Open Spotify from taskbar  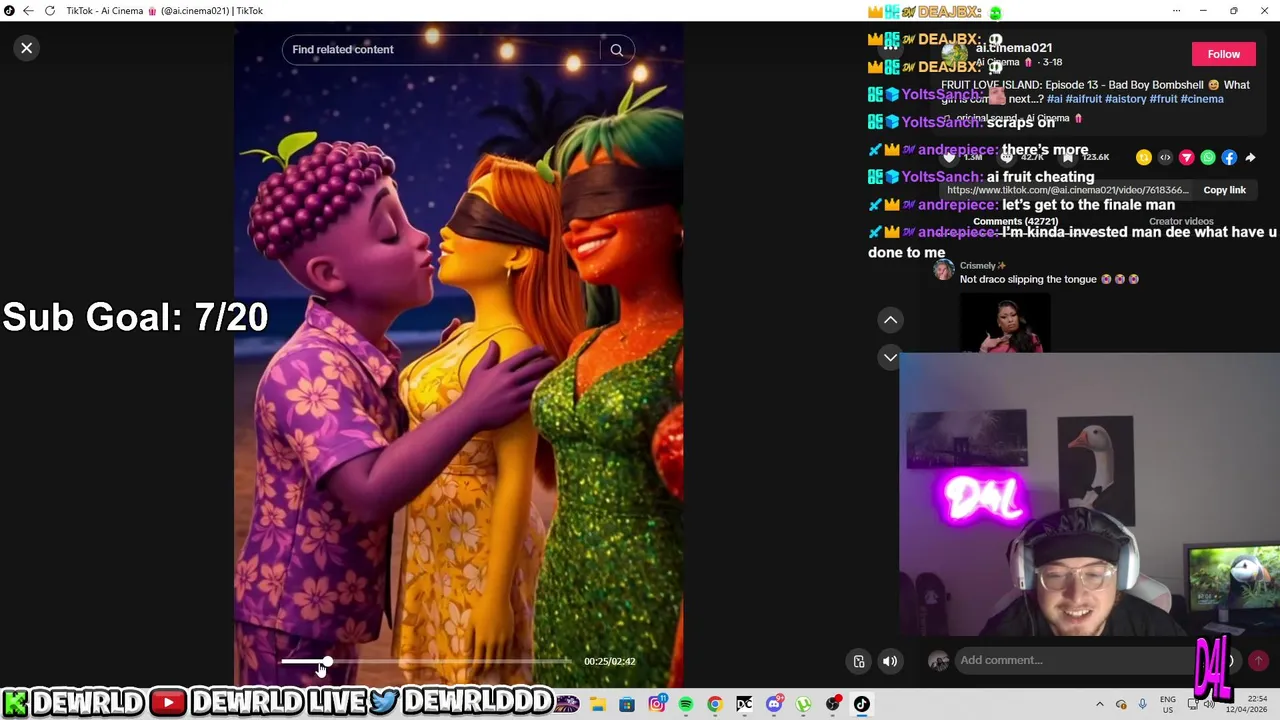pos(686,704)
